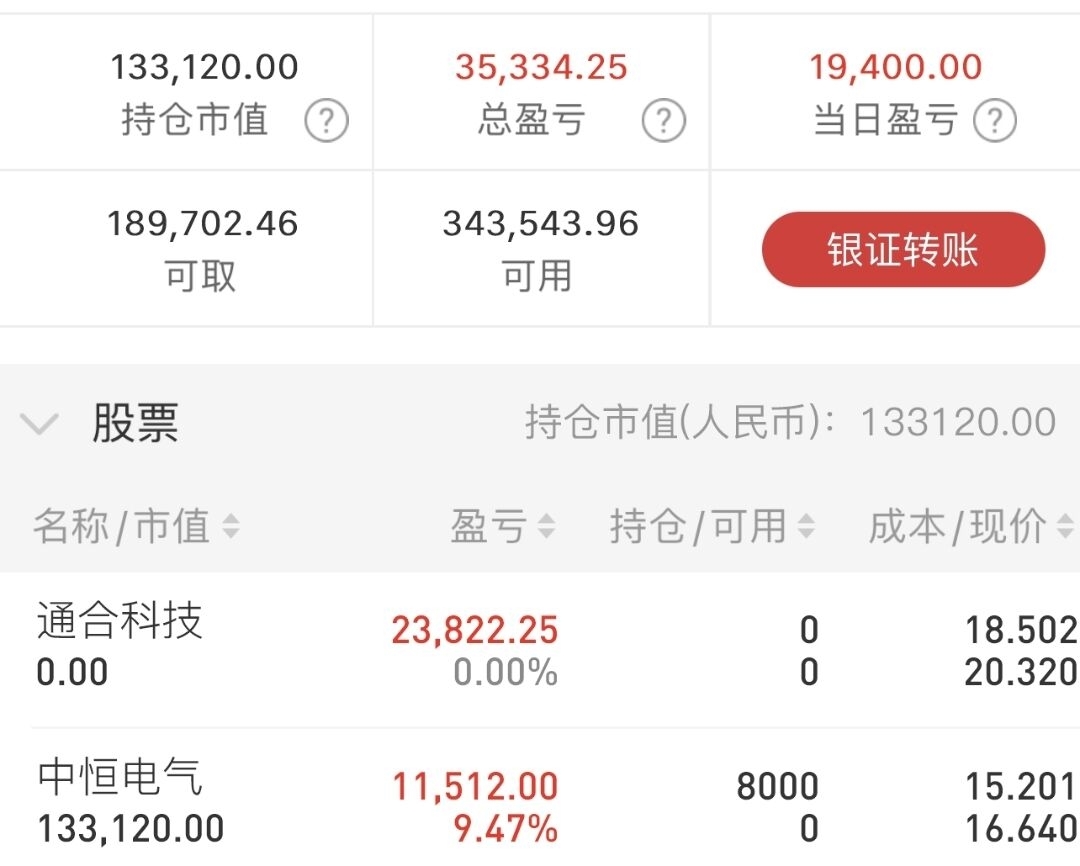Sort by 持仓/可用 column arrows

pos(806,526)
